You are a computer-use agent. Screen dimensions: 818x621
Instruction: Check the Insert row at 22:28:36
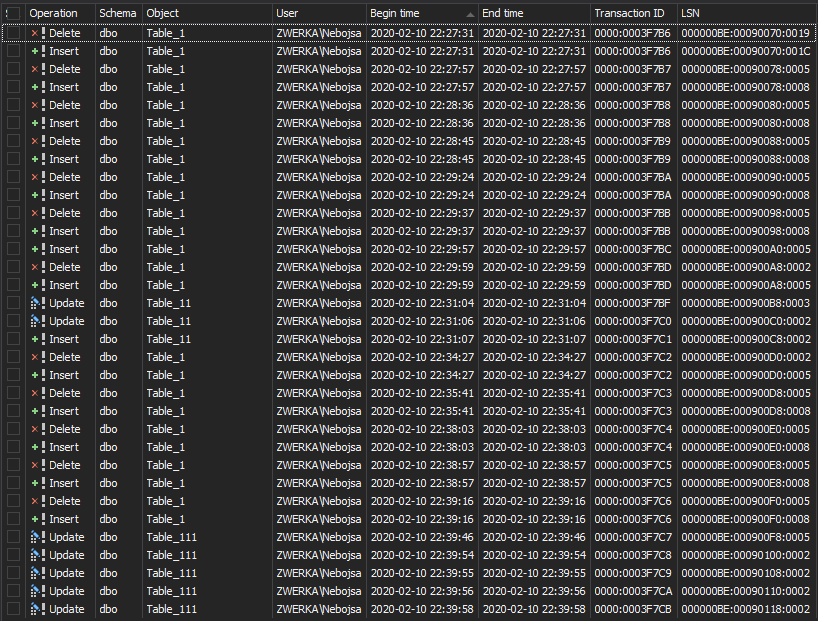tap(14, 123)
